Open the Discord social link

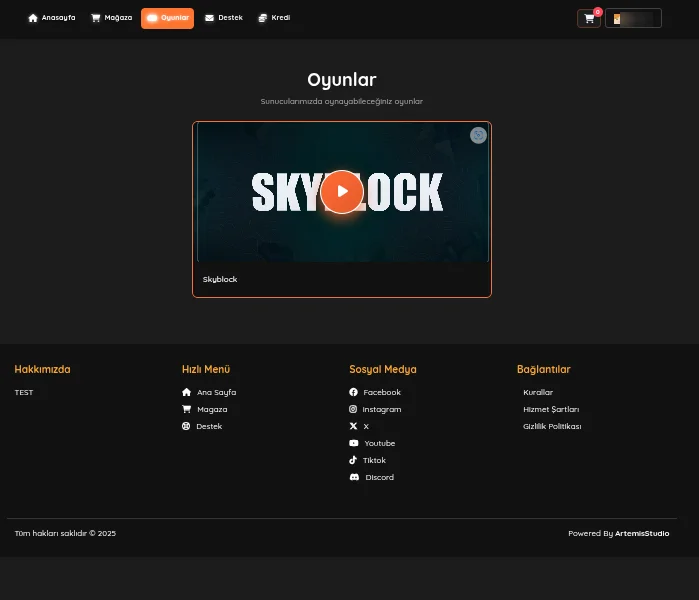[380, 477]
